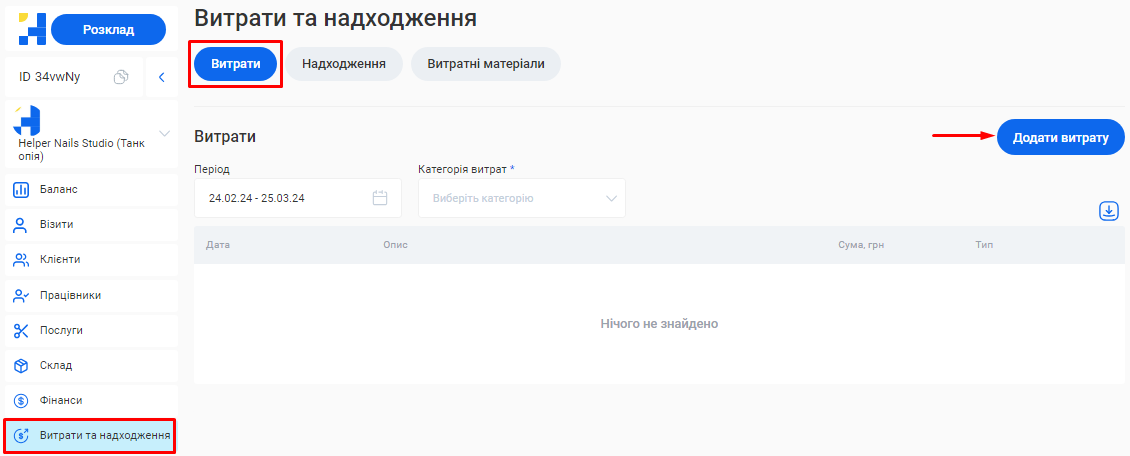Download the expenses table via export icon
The height and width of the screenshot is (456, 1130).
click(x=1108, y=211)
